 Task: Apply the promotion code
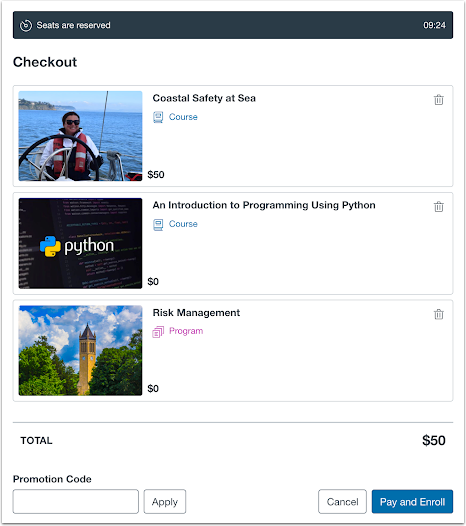[165, 501]
